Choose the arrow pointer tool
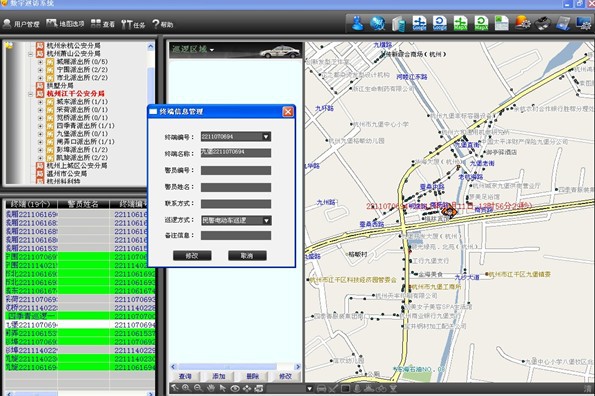 point(223,388)
